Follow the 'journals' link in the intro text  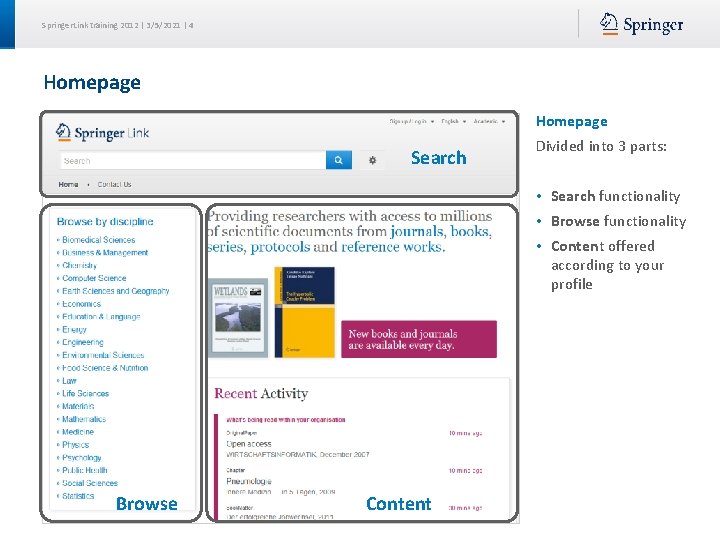click(417, 231)
